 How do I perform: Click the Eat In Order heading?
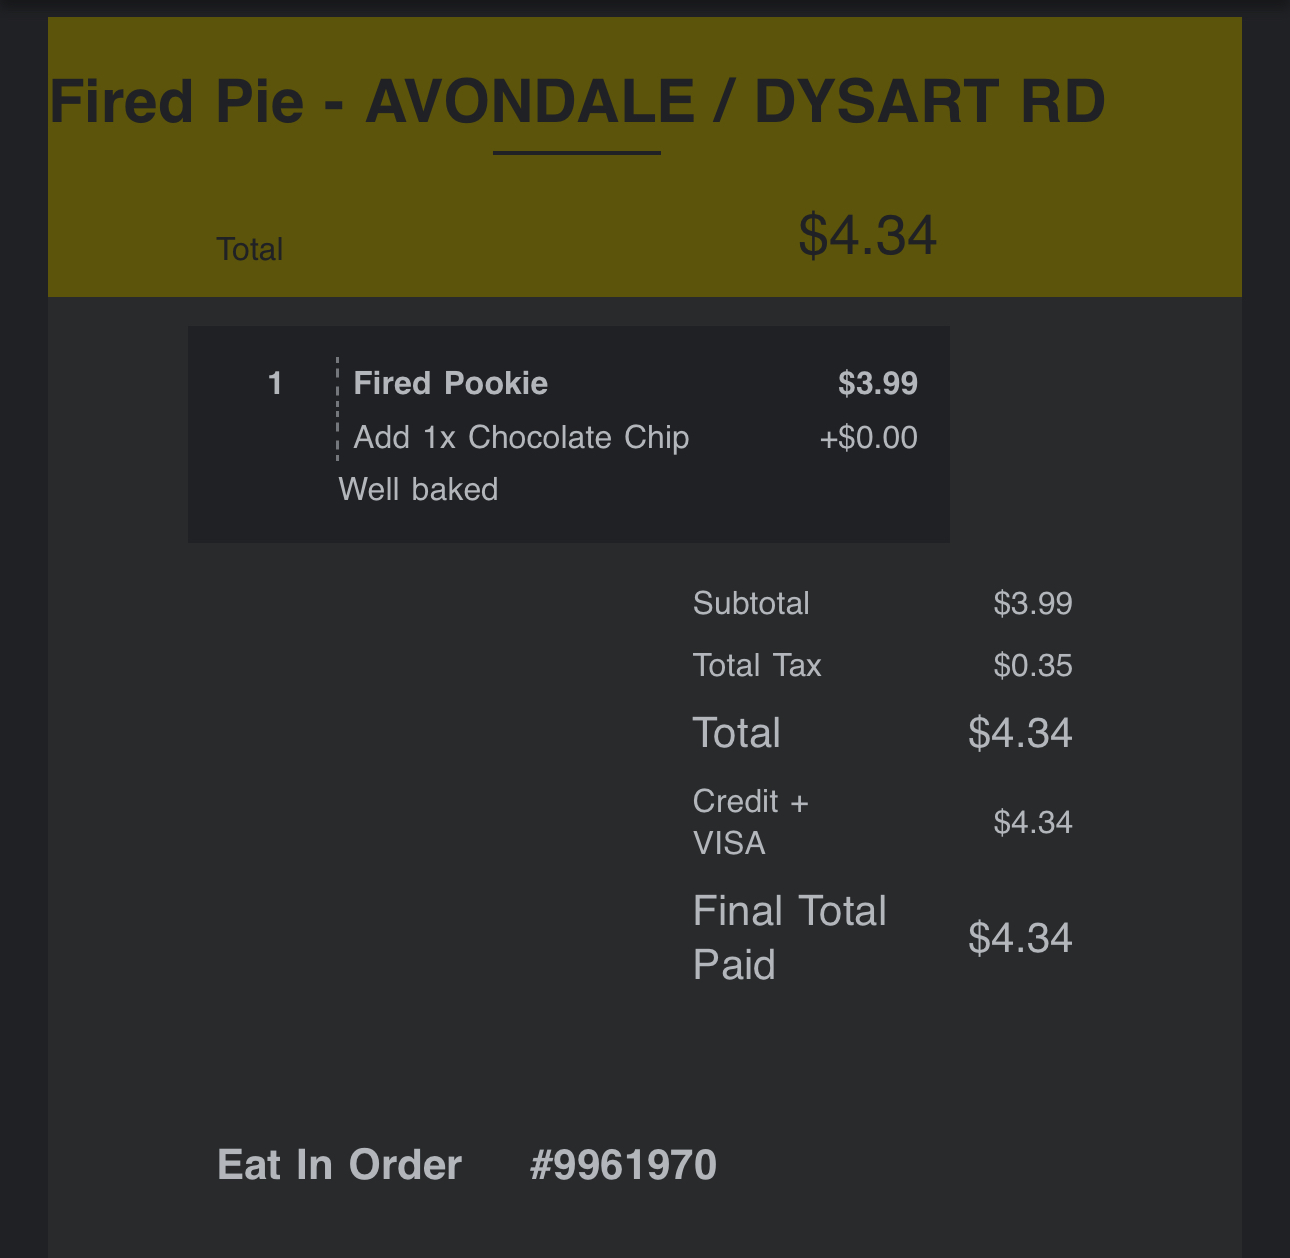(x=339, y=1165)
